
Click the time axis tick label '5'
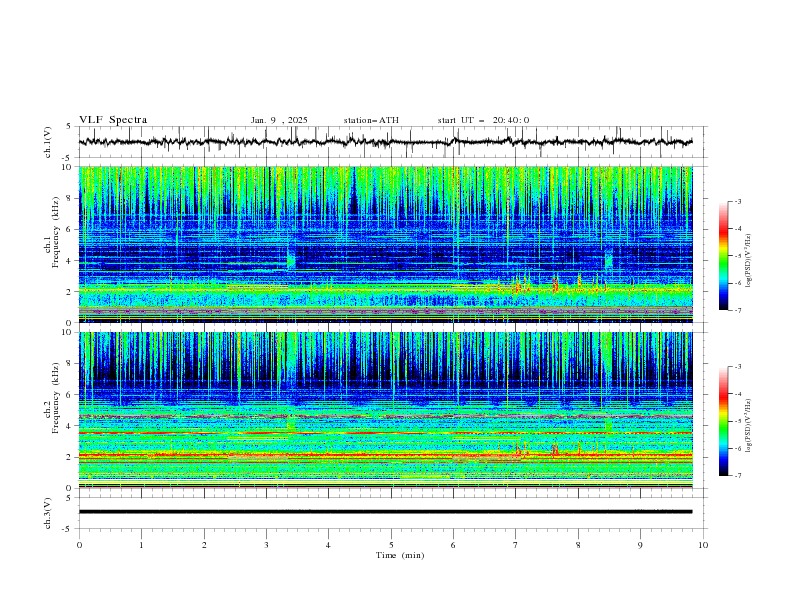pos(391,545)
